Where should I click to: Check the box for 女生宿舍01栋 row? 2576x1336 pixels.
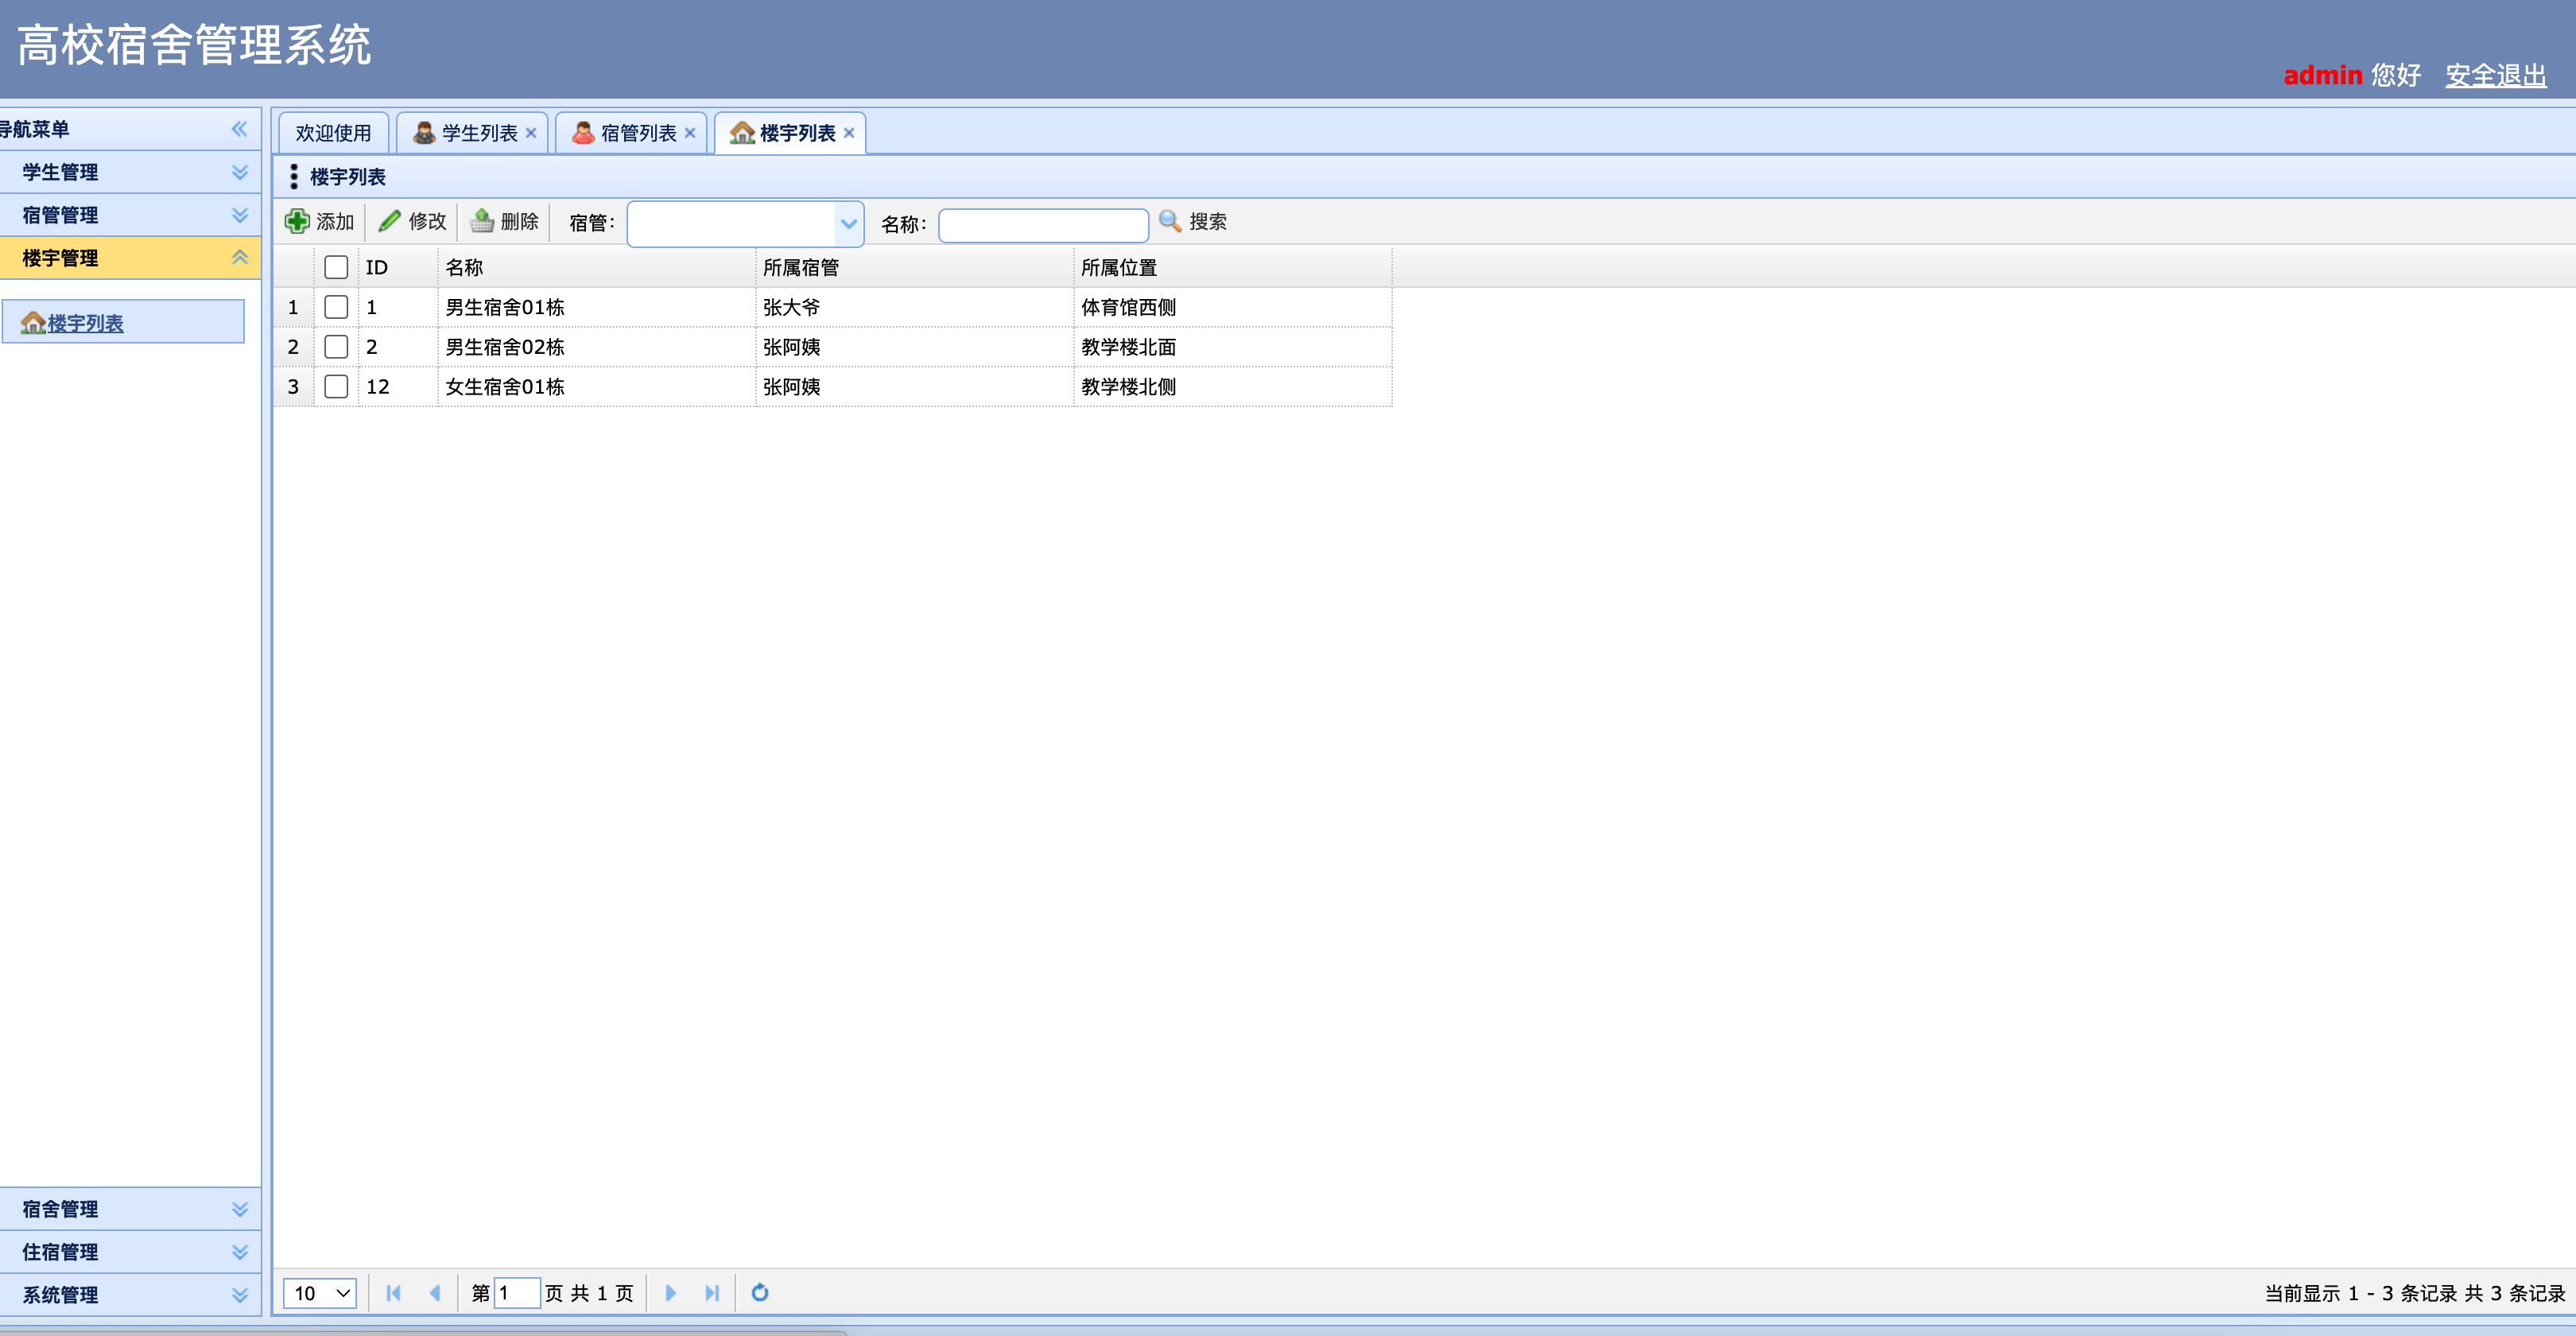click(x=336, y=386)
